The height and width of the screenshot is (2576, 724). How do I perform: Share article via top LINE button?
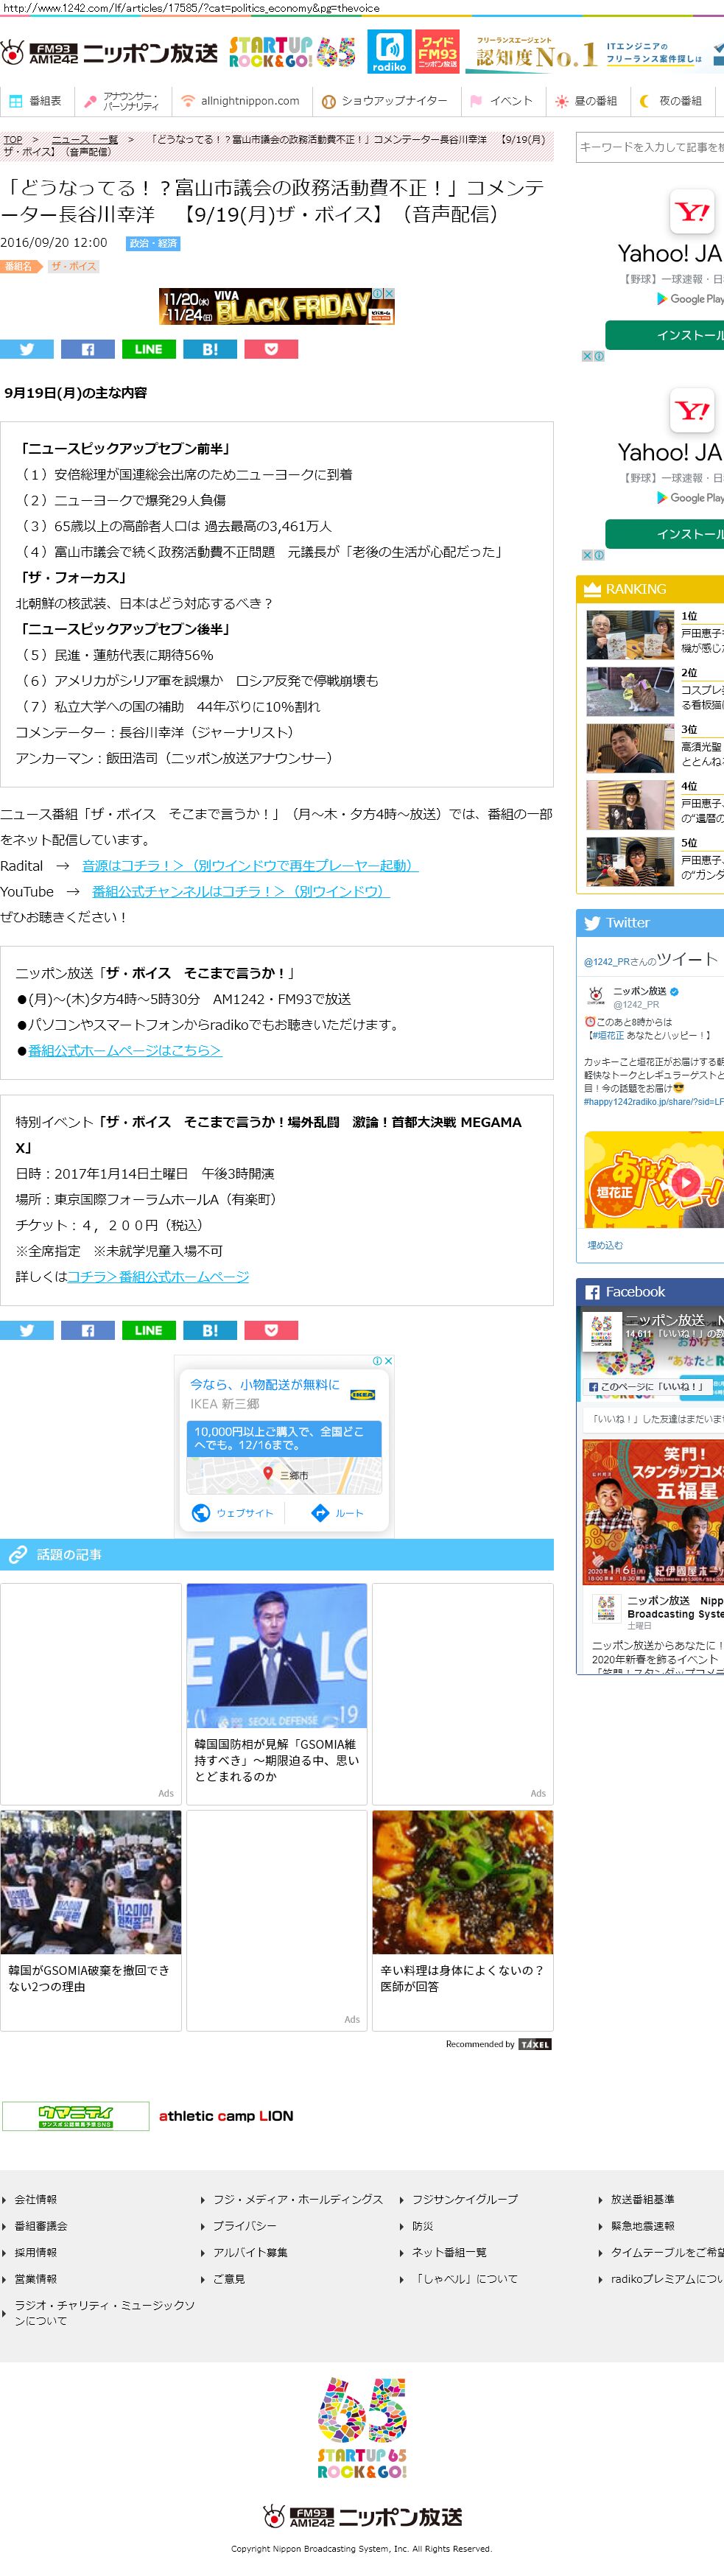pos(148,349)
